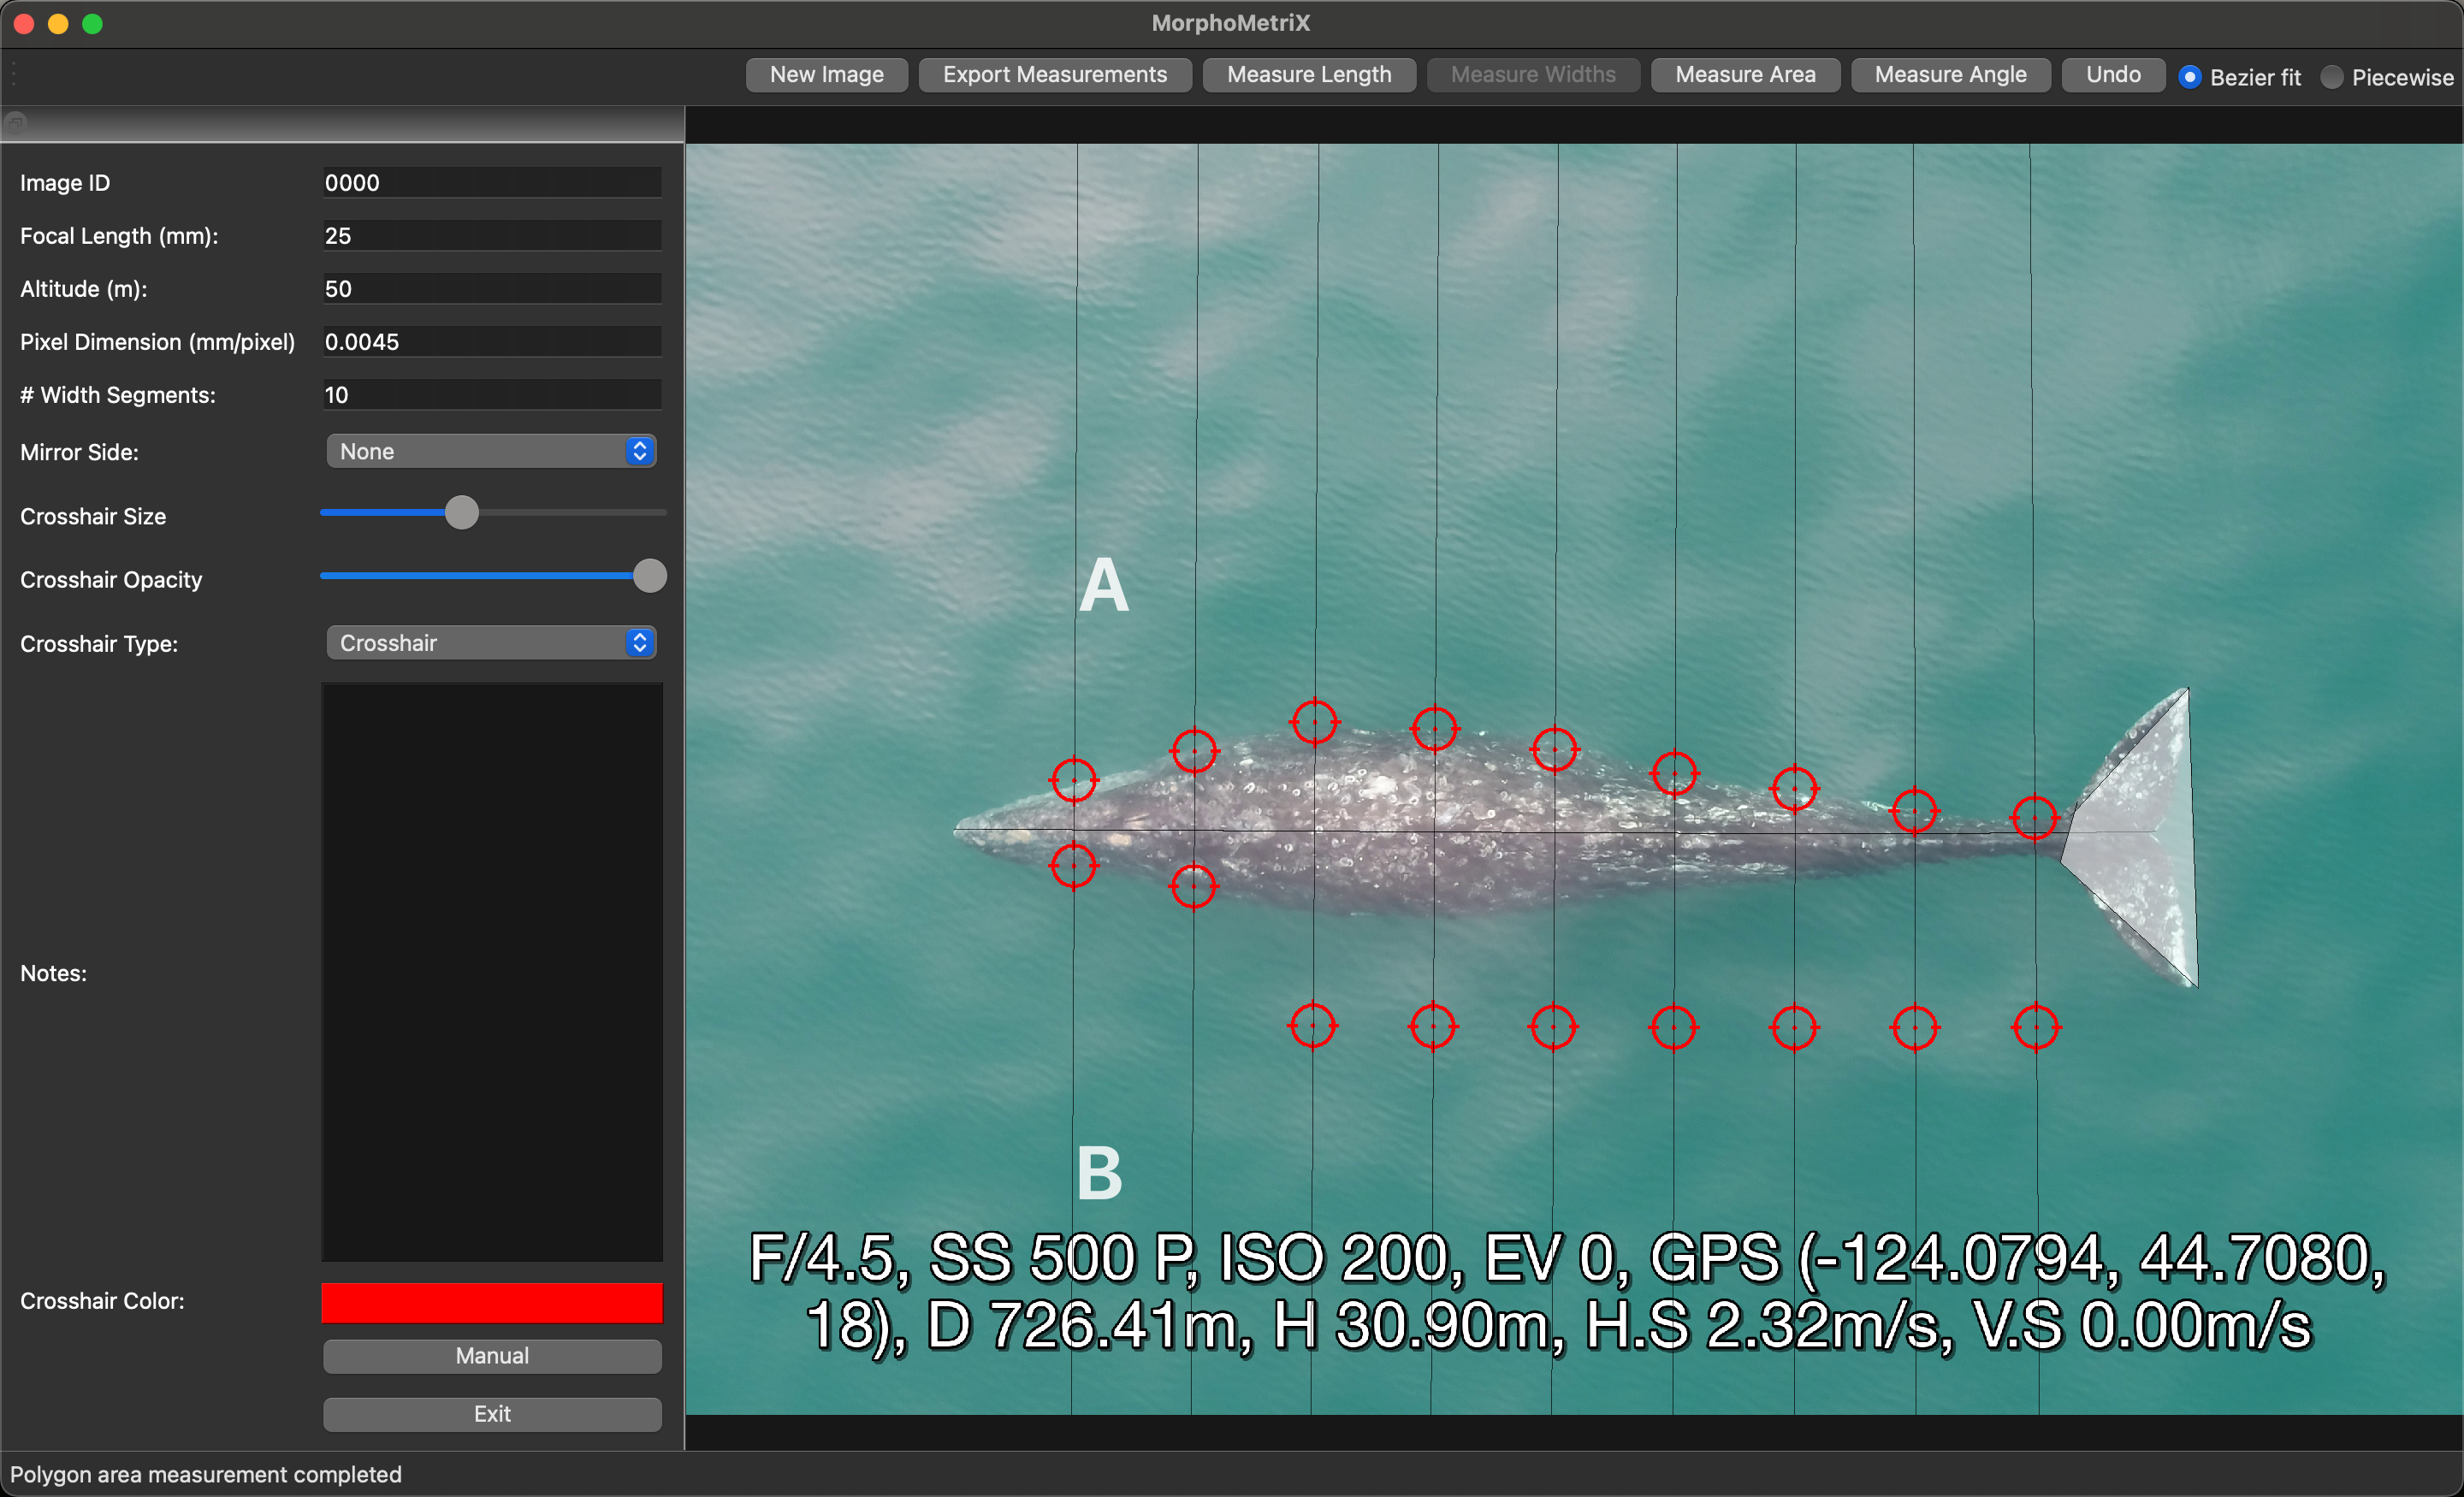Screen dimensions: 2464x1497
Task: Click the rightmost crosshair in the bottom row
Action: coord(2036,1027)
